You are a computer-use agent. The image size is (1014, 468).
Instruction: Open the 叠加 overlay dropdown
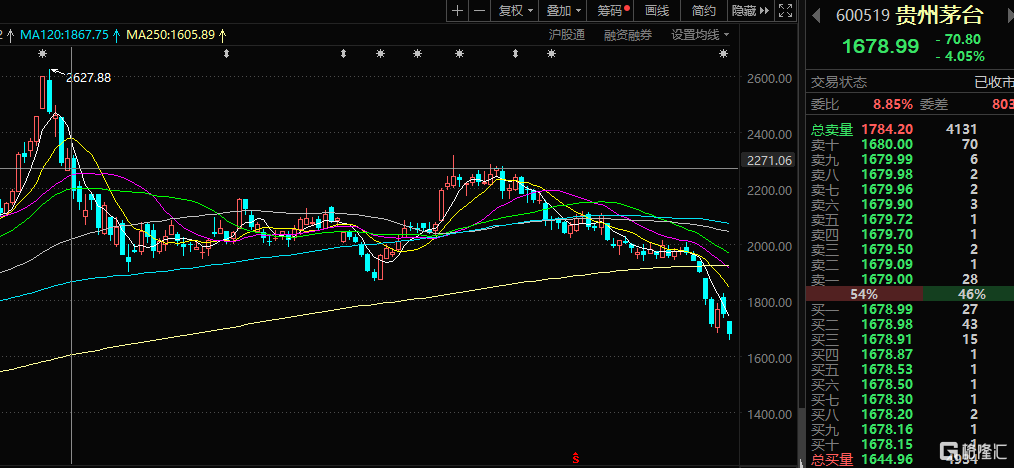point(563,10)
